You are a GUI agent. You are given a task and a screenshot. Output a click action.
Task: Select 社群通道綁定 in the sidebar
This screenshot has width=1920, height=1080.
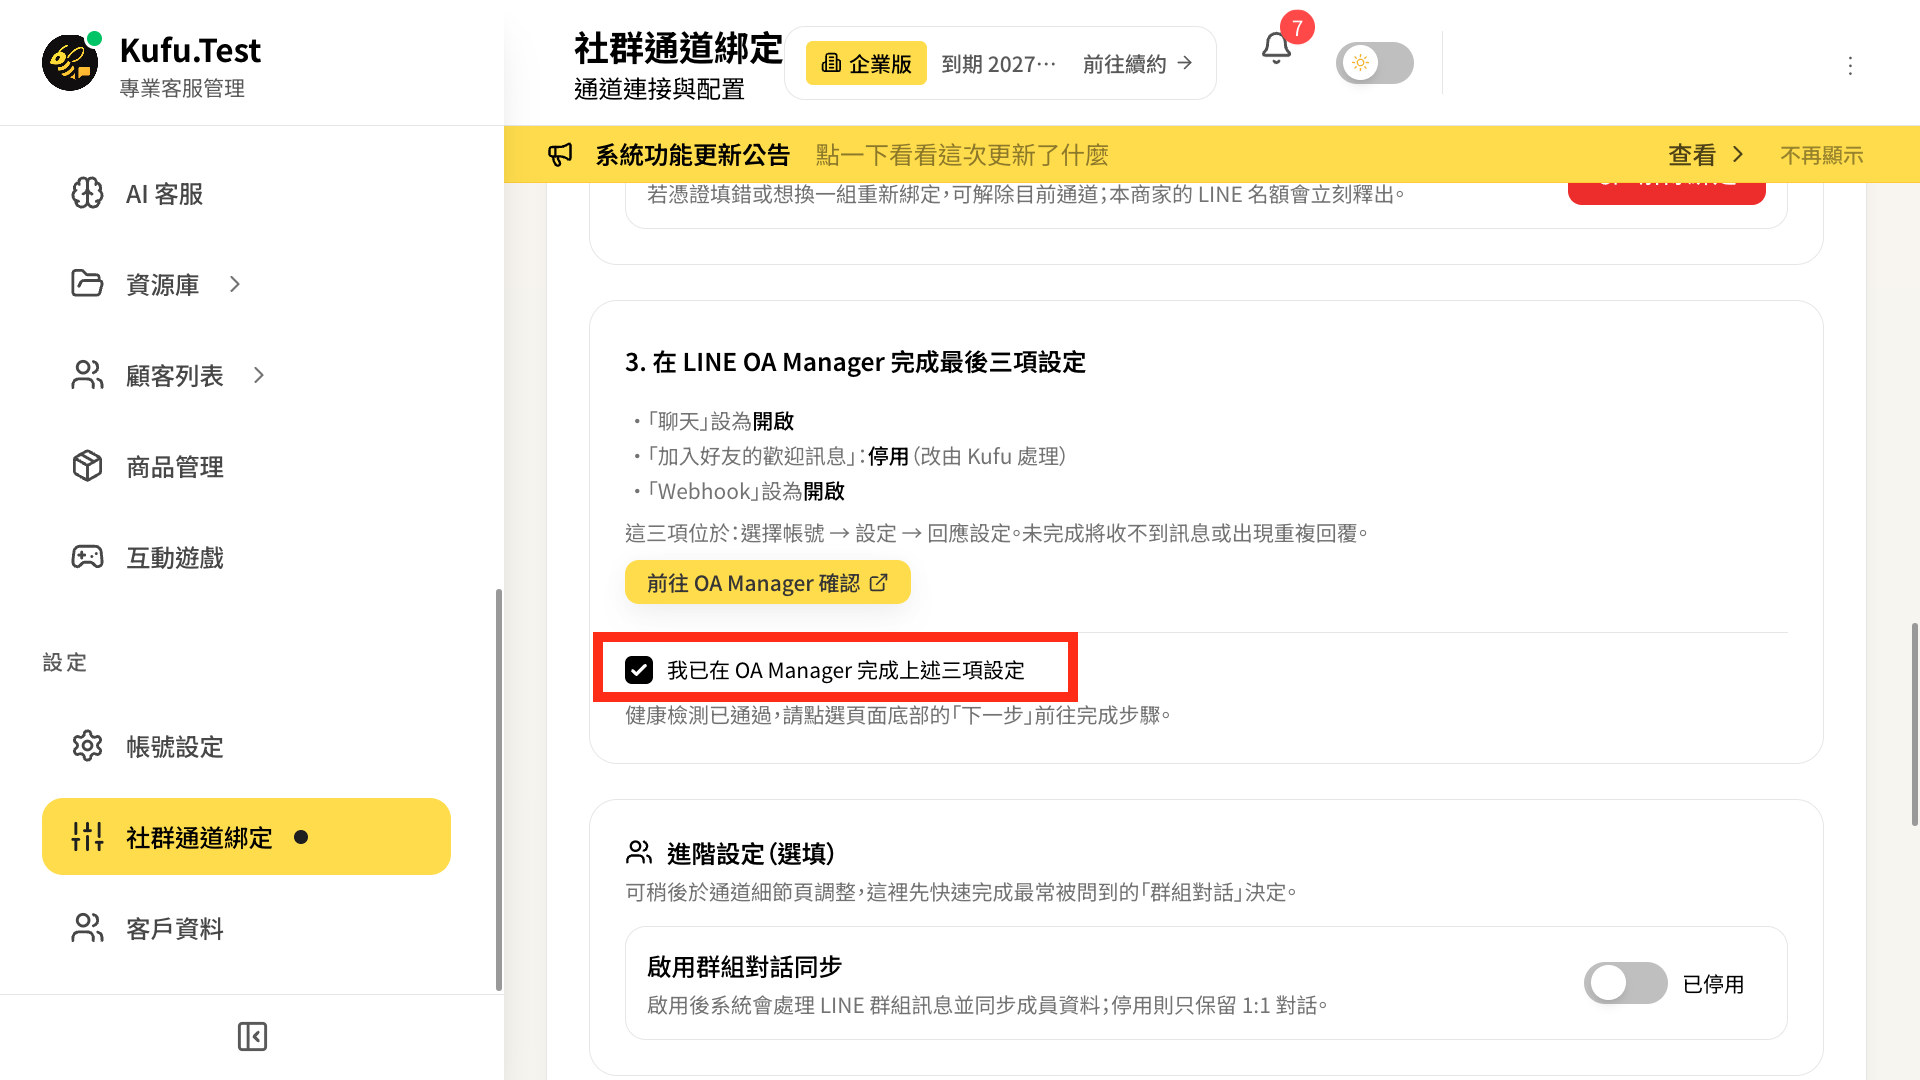point(246,837)
